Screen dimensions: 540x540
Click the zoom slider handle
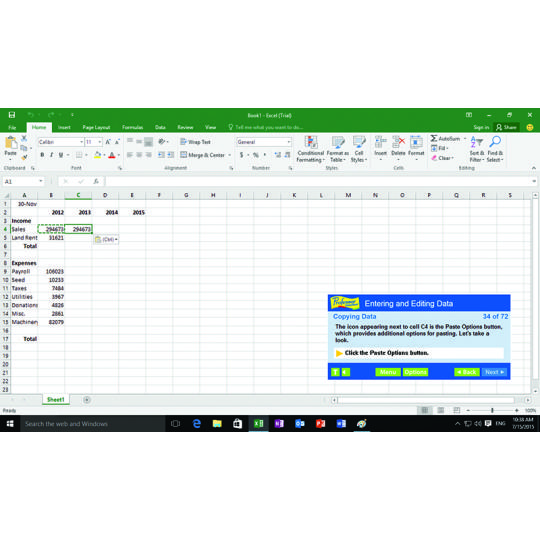pos(492,410)
